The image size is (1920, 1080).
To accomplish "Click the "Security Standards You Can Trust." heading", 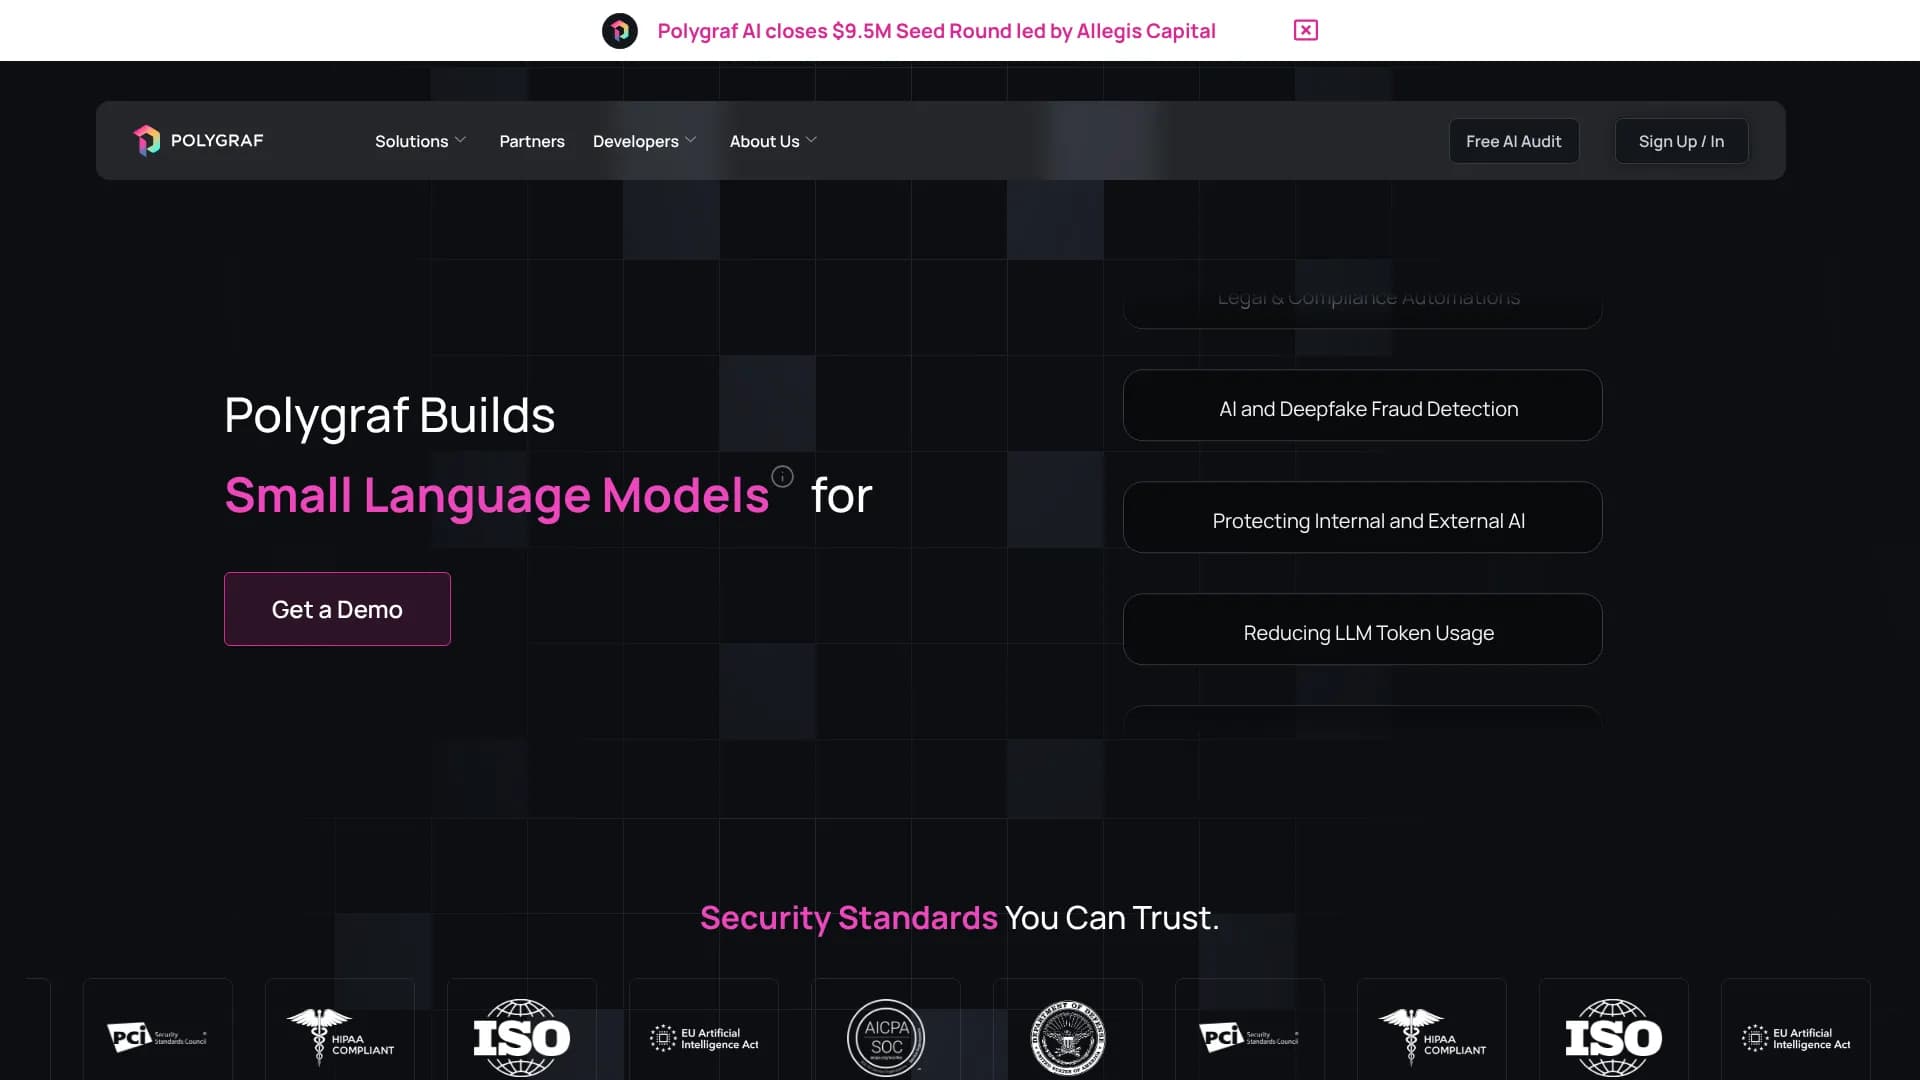I will tap(960, 918).
